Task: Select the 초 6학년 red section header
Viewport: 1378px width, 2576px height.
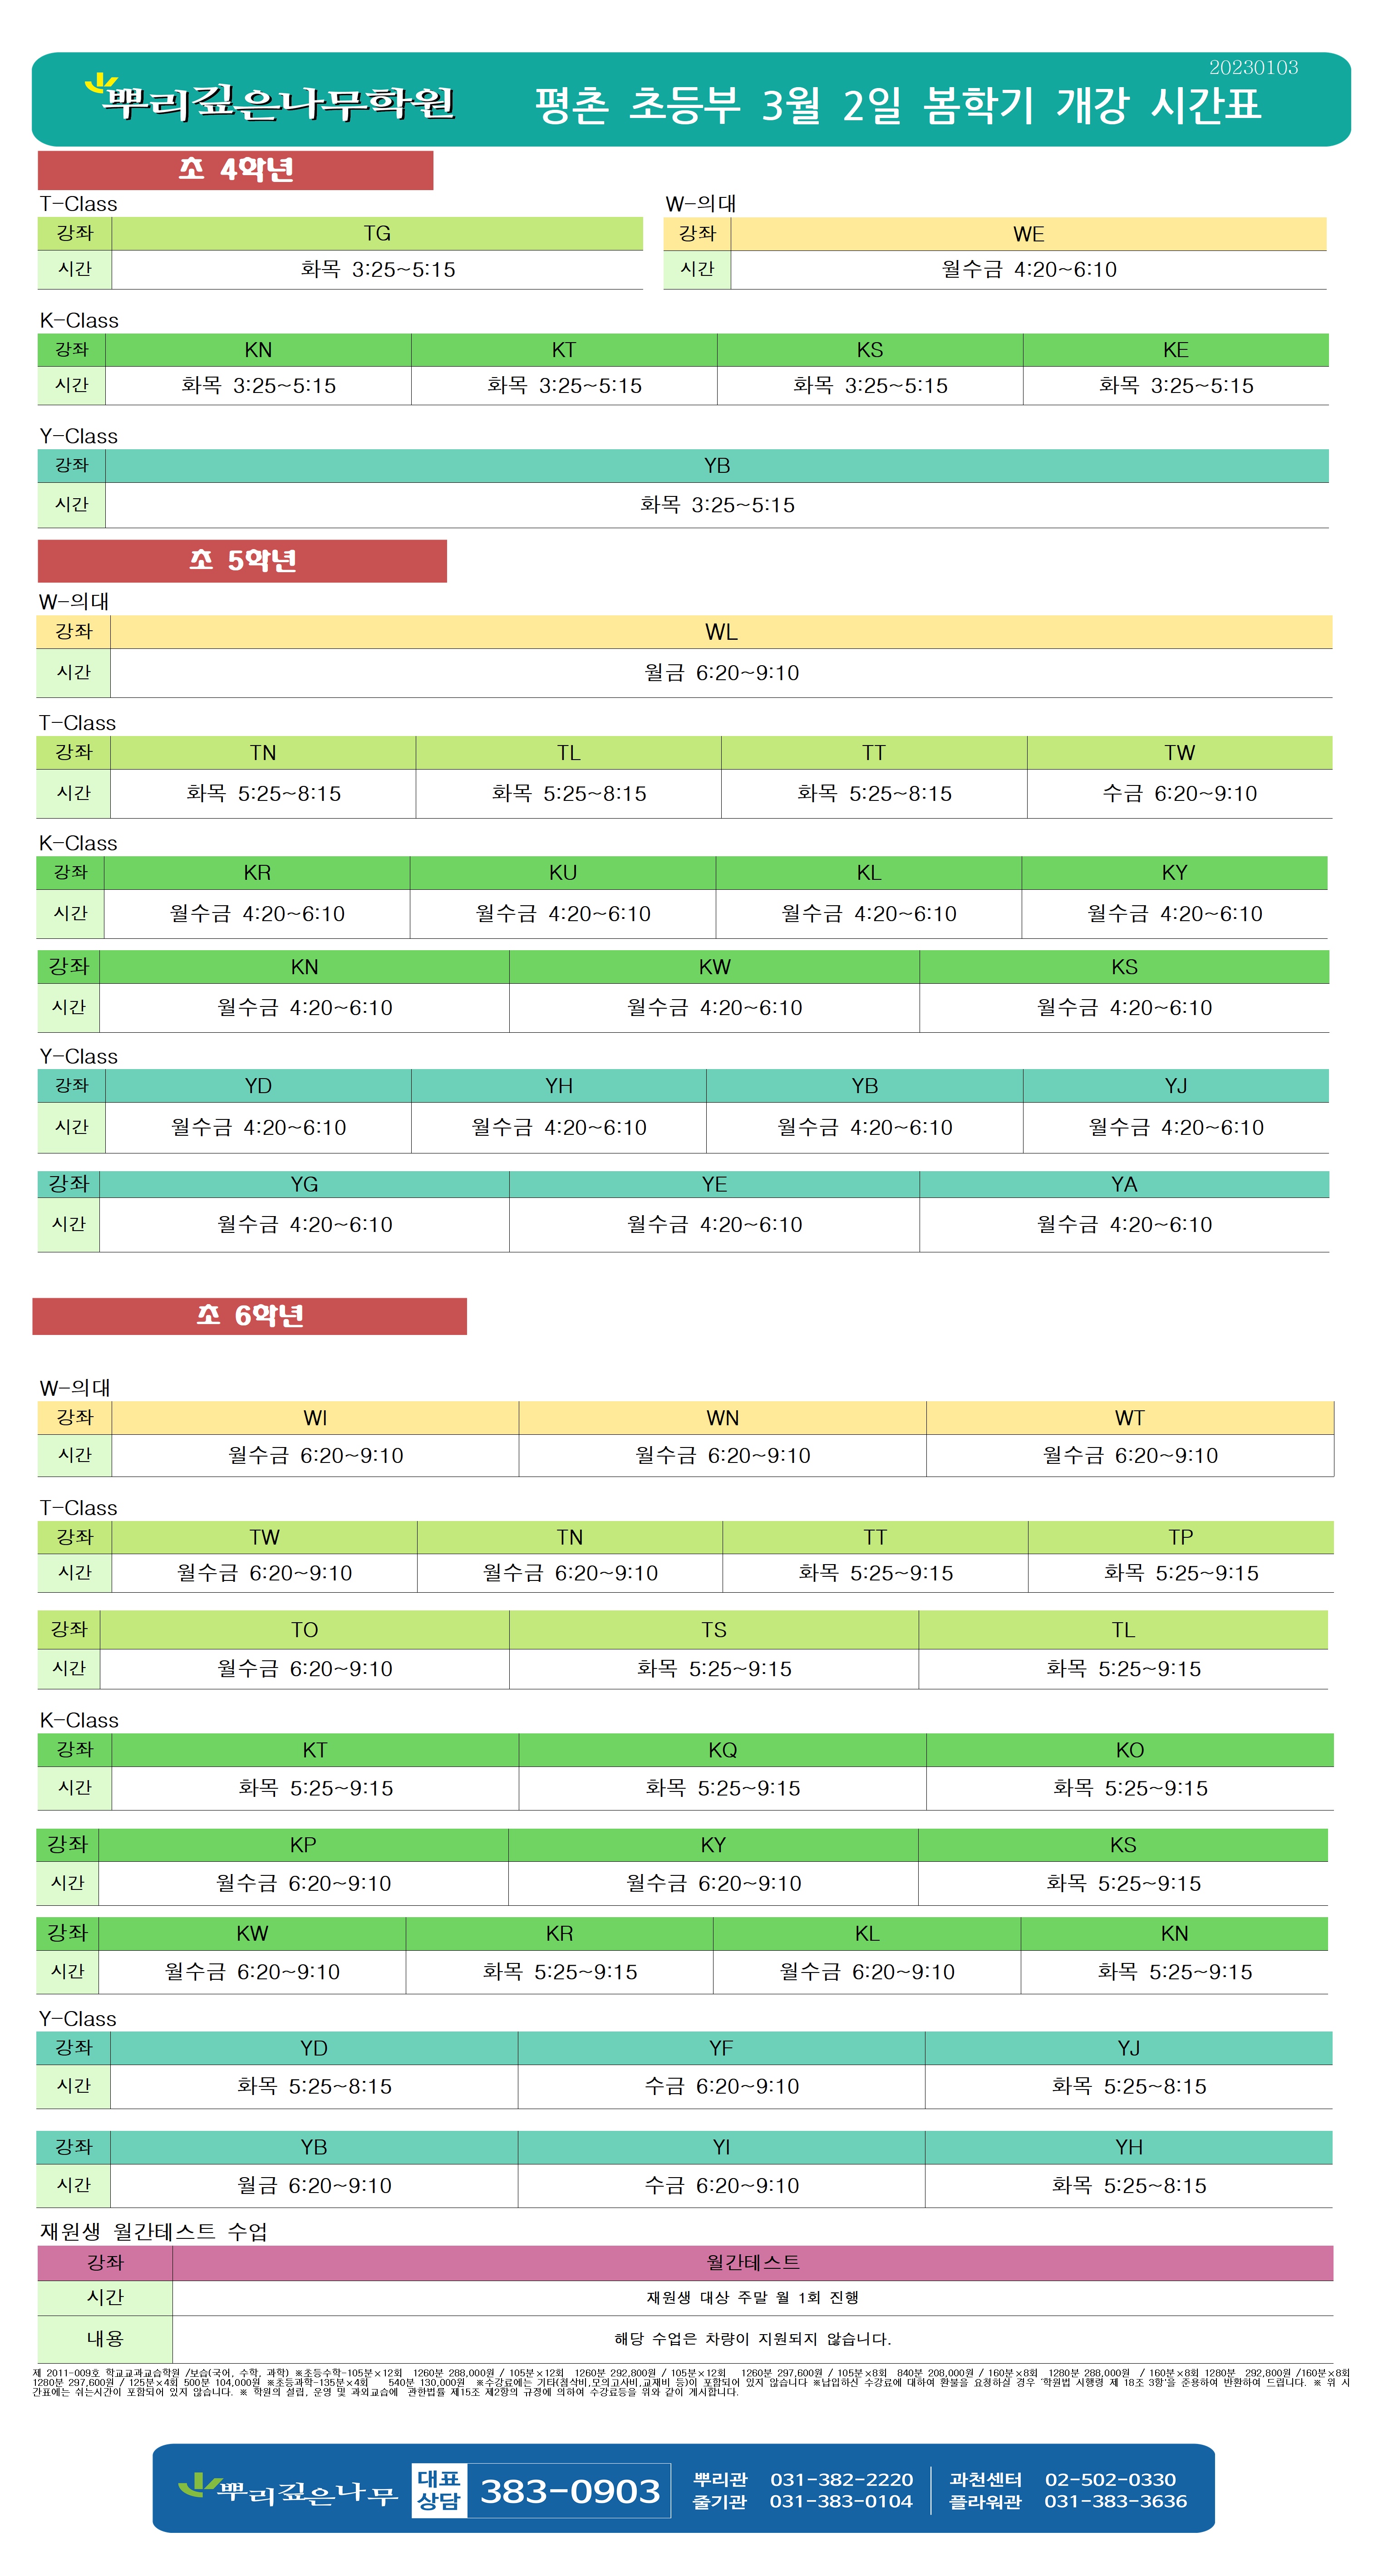Action: (249, 1316)
